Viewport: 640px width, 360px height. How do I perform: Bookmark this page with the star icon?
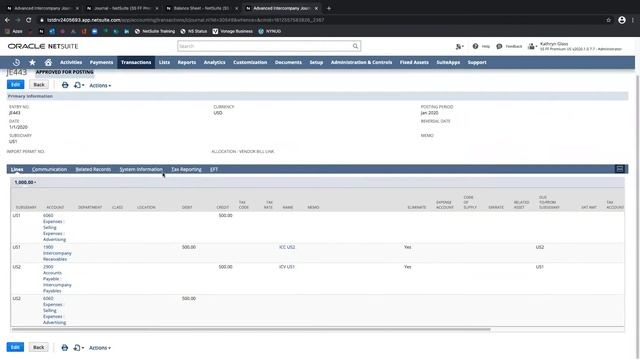[x=609, y=20]
